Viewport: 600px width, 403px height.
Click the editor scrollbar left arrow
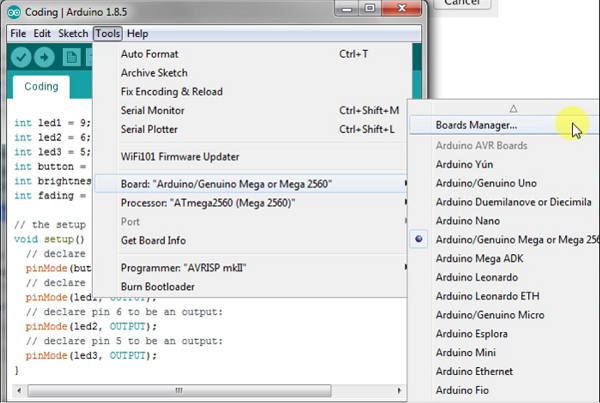coord(19,391)
